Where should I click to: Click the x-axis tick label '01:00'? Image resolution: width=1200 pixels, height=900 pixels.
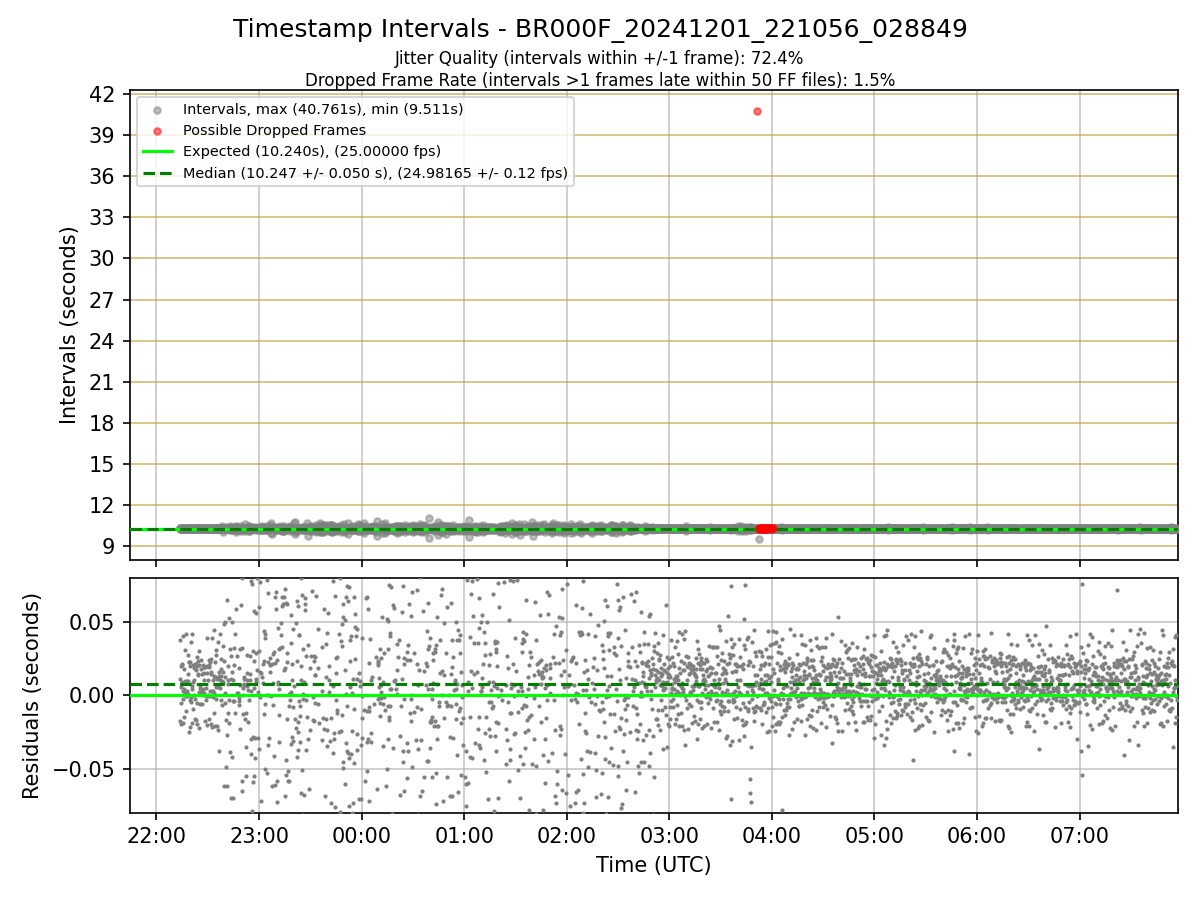coord(464,834)
